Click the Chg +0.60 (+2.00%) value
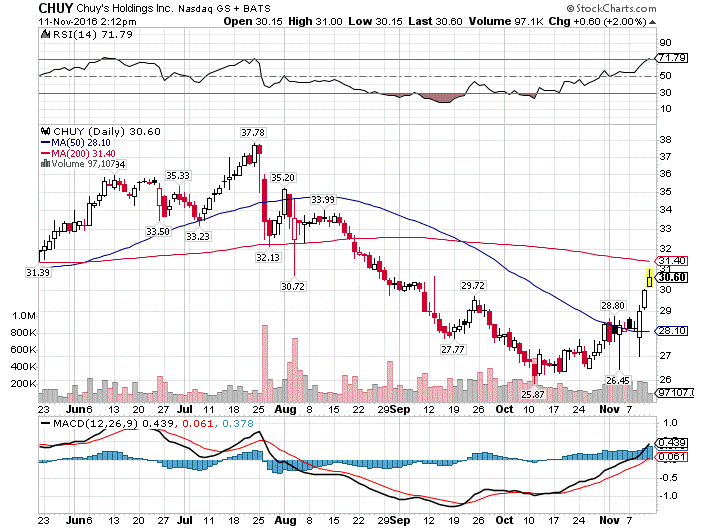Viewport: 702px width, 531px height. tap(598, 21)
